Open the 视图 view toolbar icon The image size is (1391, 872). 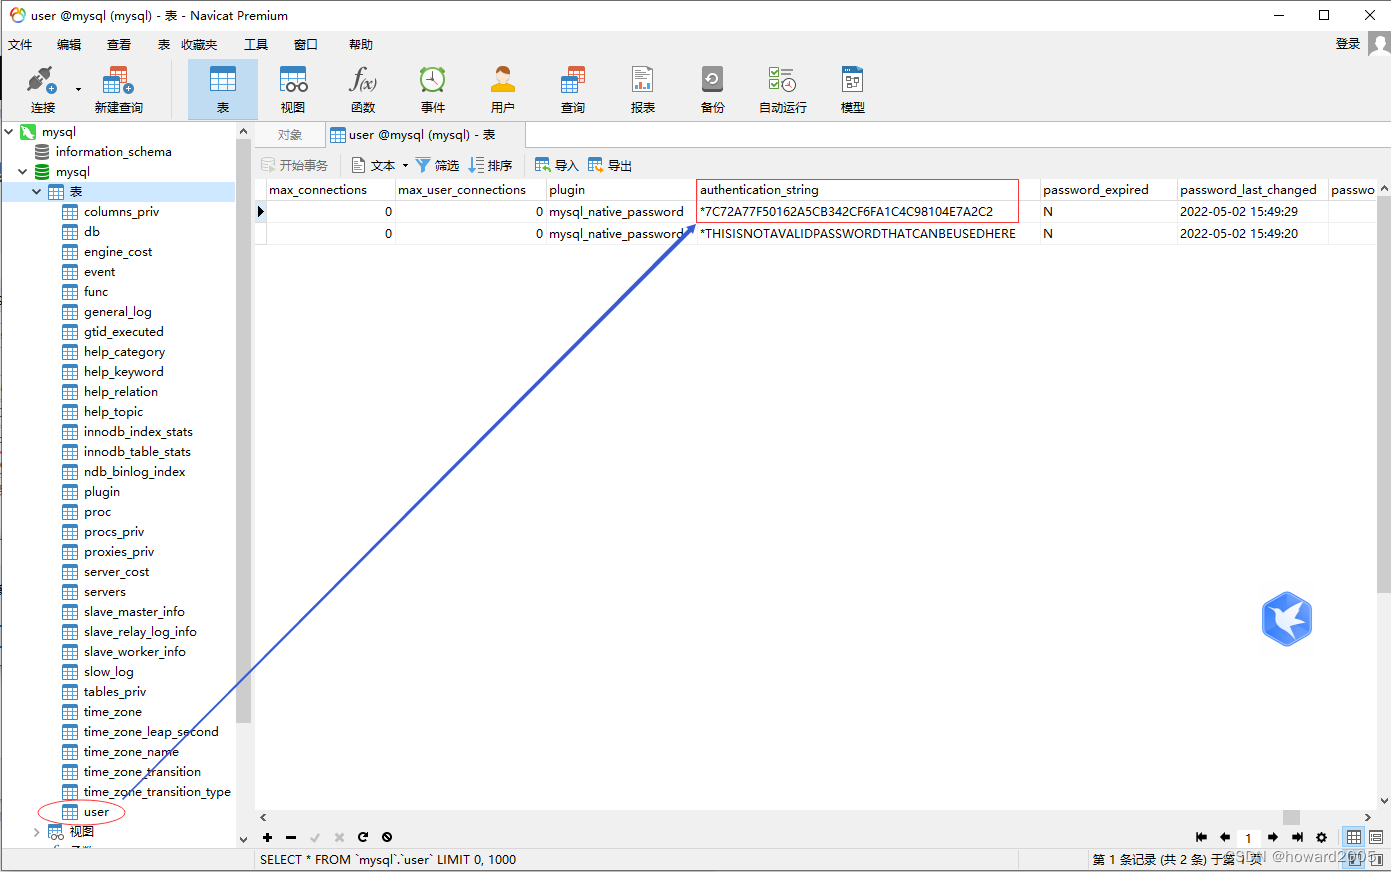point(293,90)
